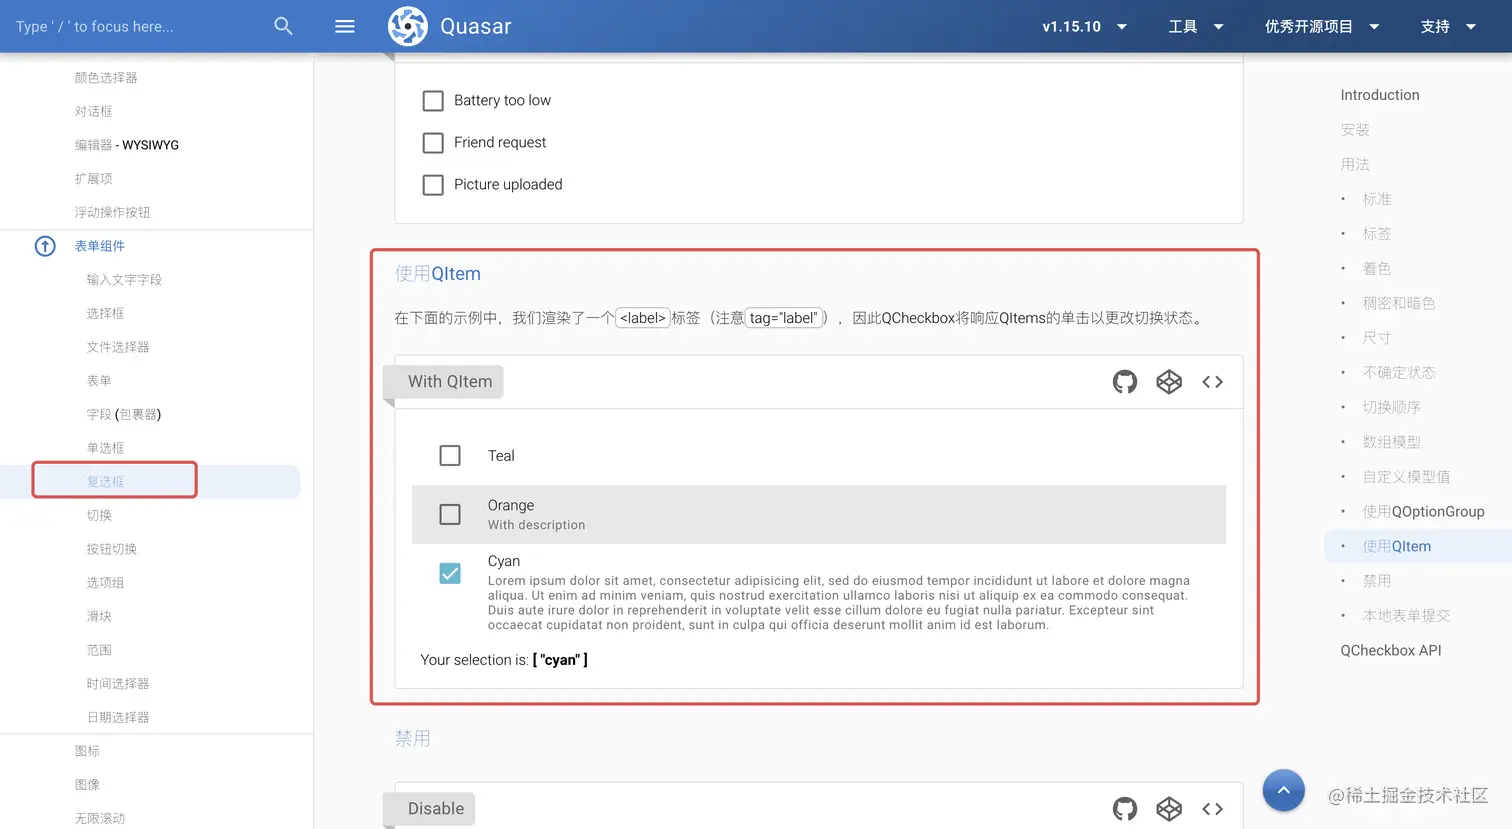The width and height of the screenshot is (1512, 829).
Task: Check the Friend request checkbox
Action: (433, 143)
